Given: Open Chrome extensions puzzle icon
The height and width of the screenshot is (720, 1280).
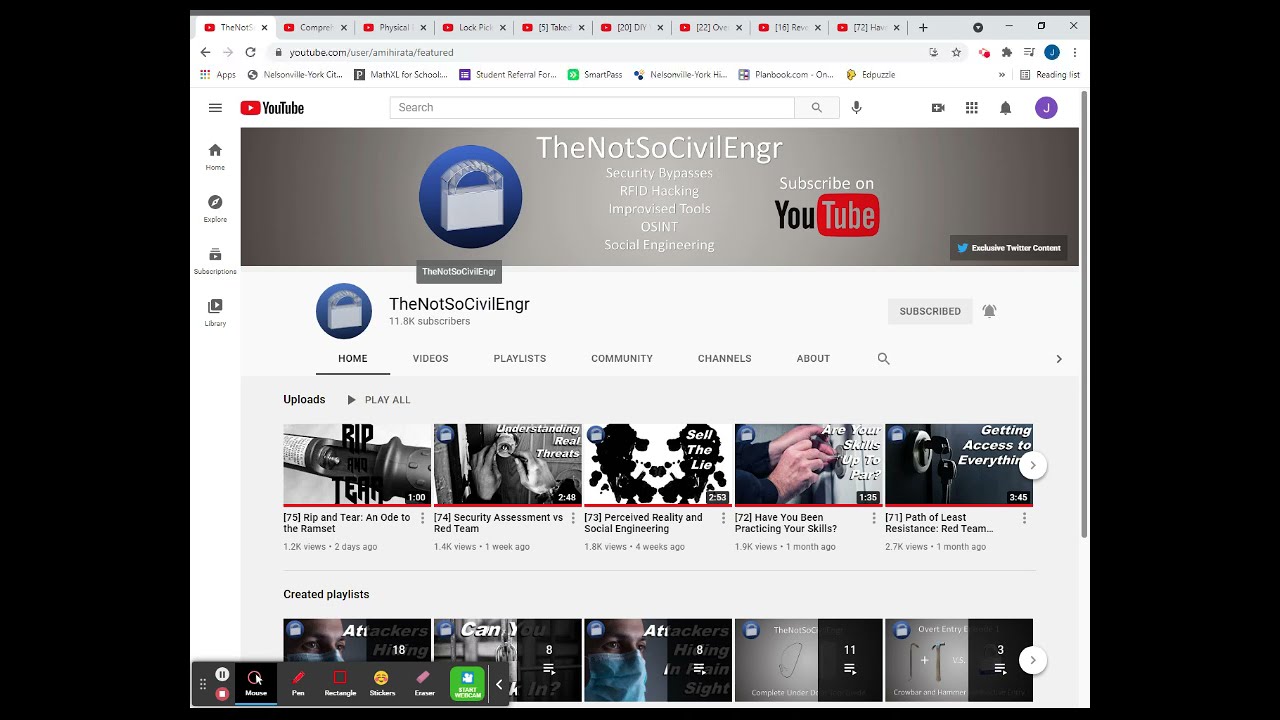Looking at the screenshot, I should tap(1007, 52).
